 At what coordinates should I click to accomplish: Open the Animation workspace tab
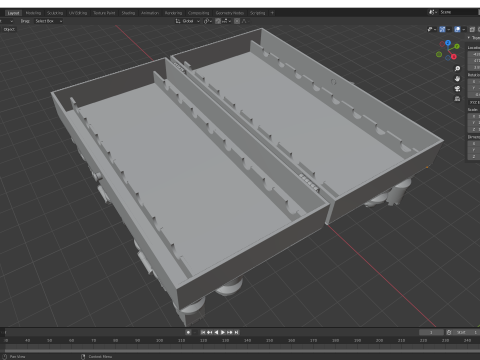[x=150, y=13]
